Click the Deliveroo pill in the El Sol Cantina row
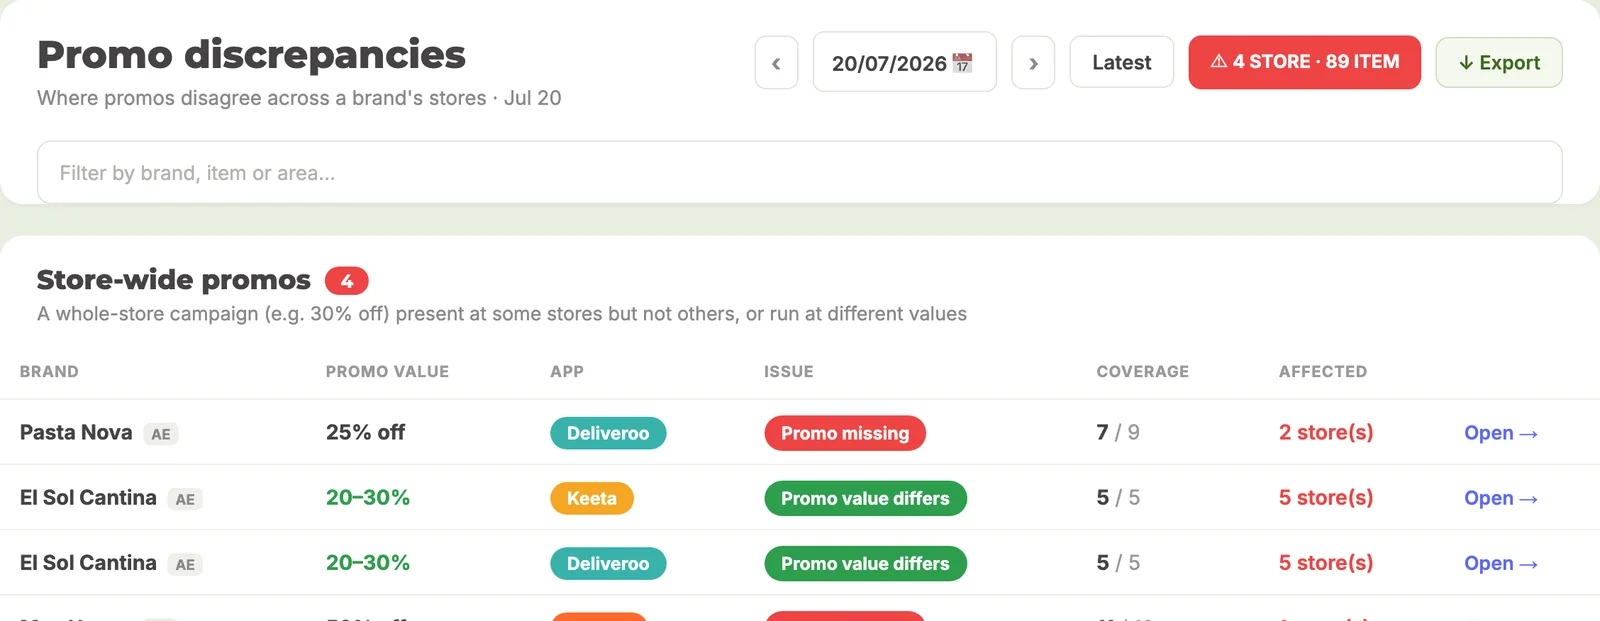The width and height of the screenshot is (1600, 621). [608, 563]
